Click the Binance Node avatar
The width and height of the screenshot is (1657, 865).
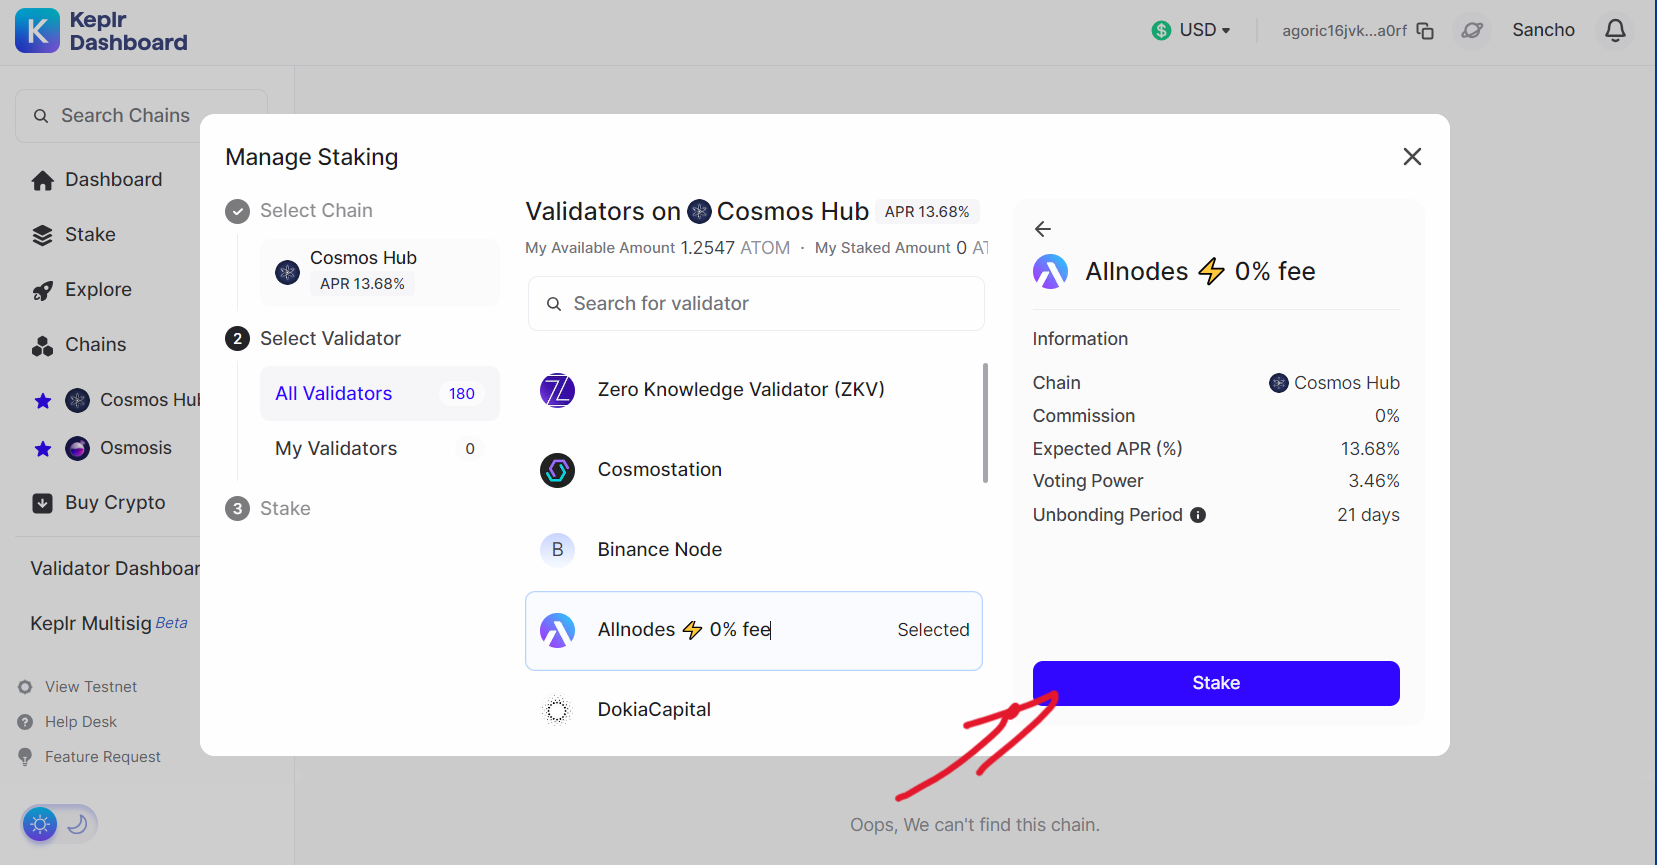pos(557,550)
